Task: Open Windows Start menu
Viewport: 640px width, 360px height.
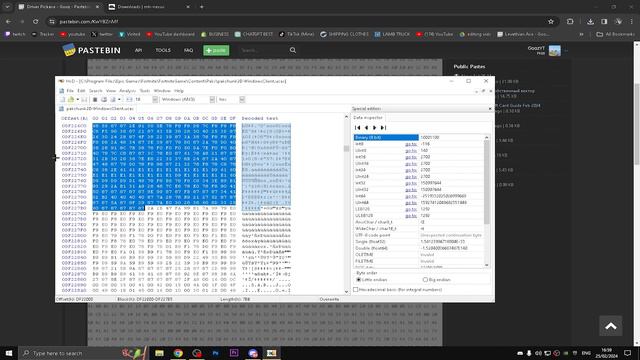Action: (9, 353)
